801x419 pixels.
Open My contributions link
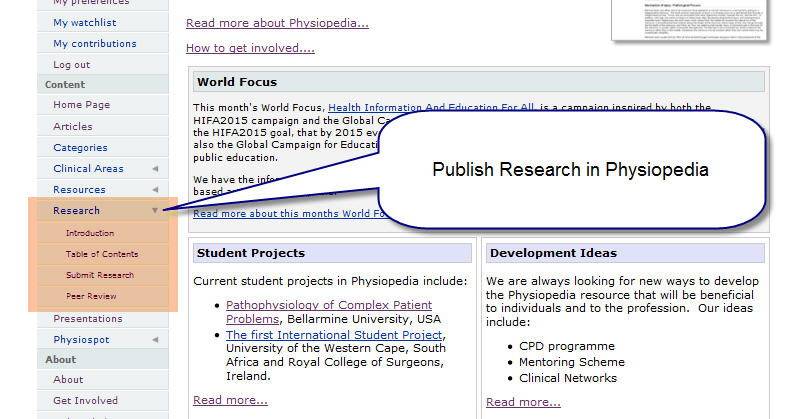[95, 43]
